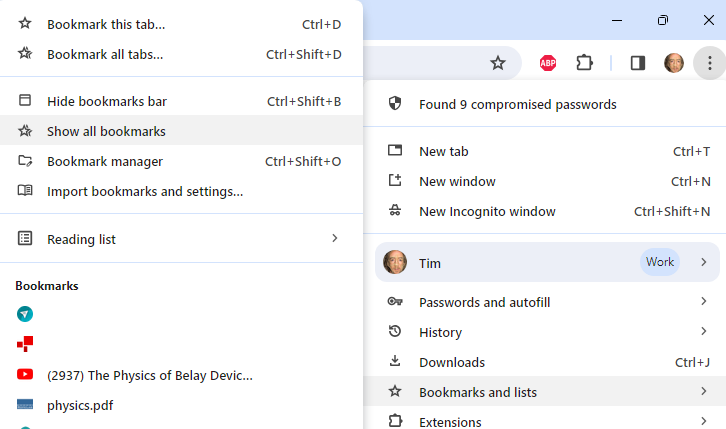
Task: Select Bookmark manager menu item
Action: tap(105, 161)
